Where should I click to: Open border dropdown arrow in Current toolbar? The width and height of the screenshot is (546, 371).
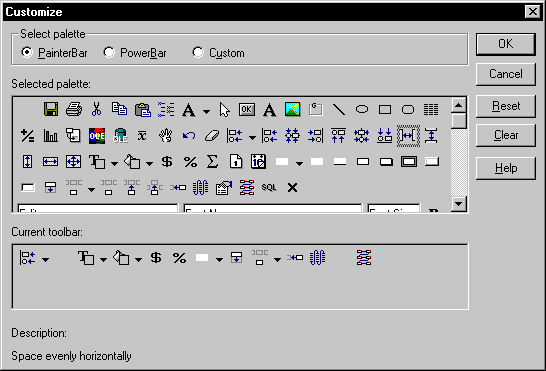pos(219,260)
